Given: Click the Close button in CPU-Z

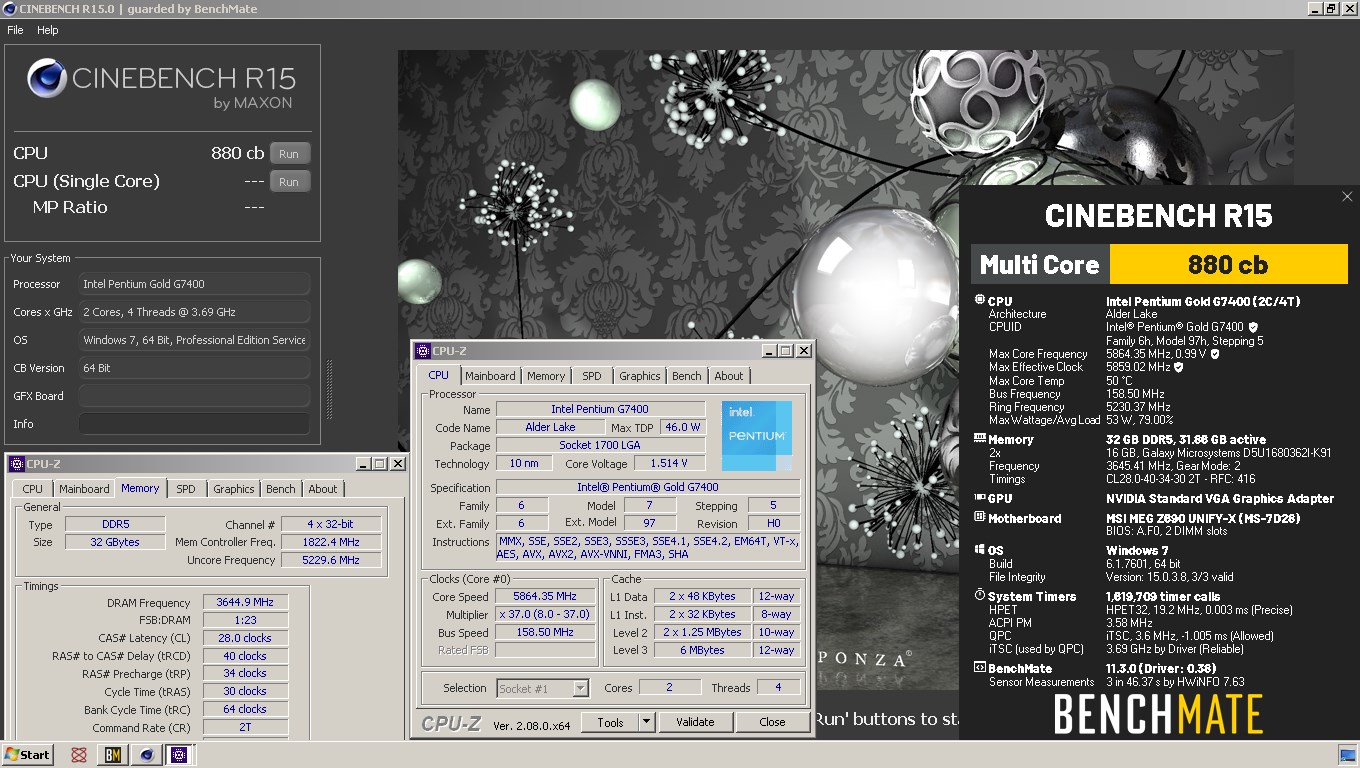Looking at the screenshot, I should point(772,722).
